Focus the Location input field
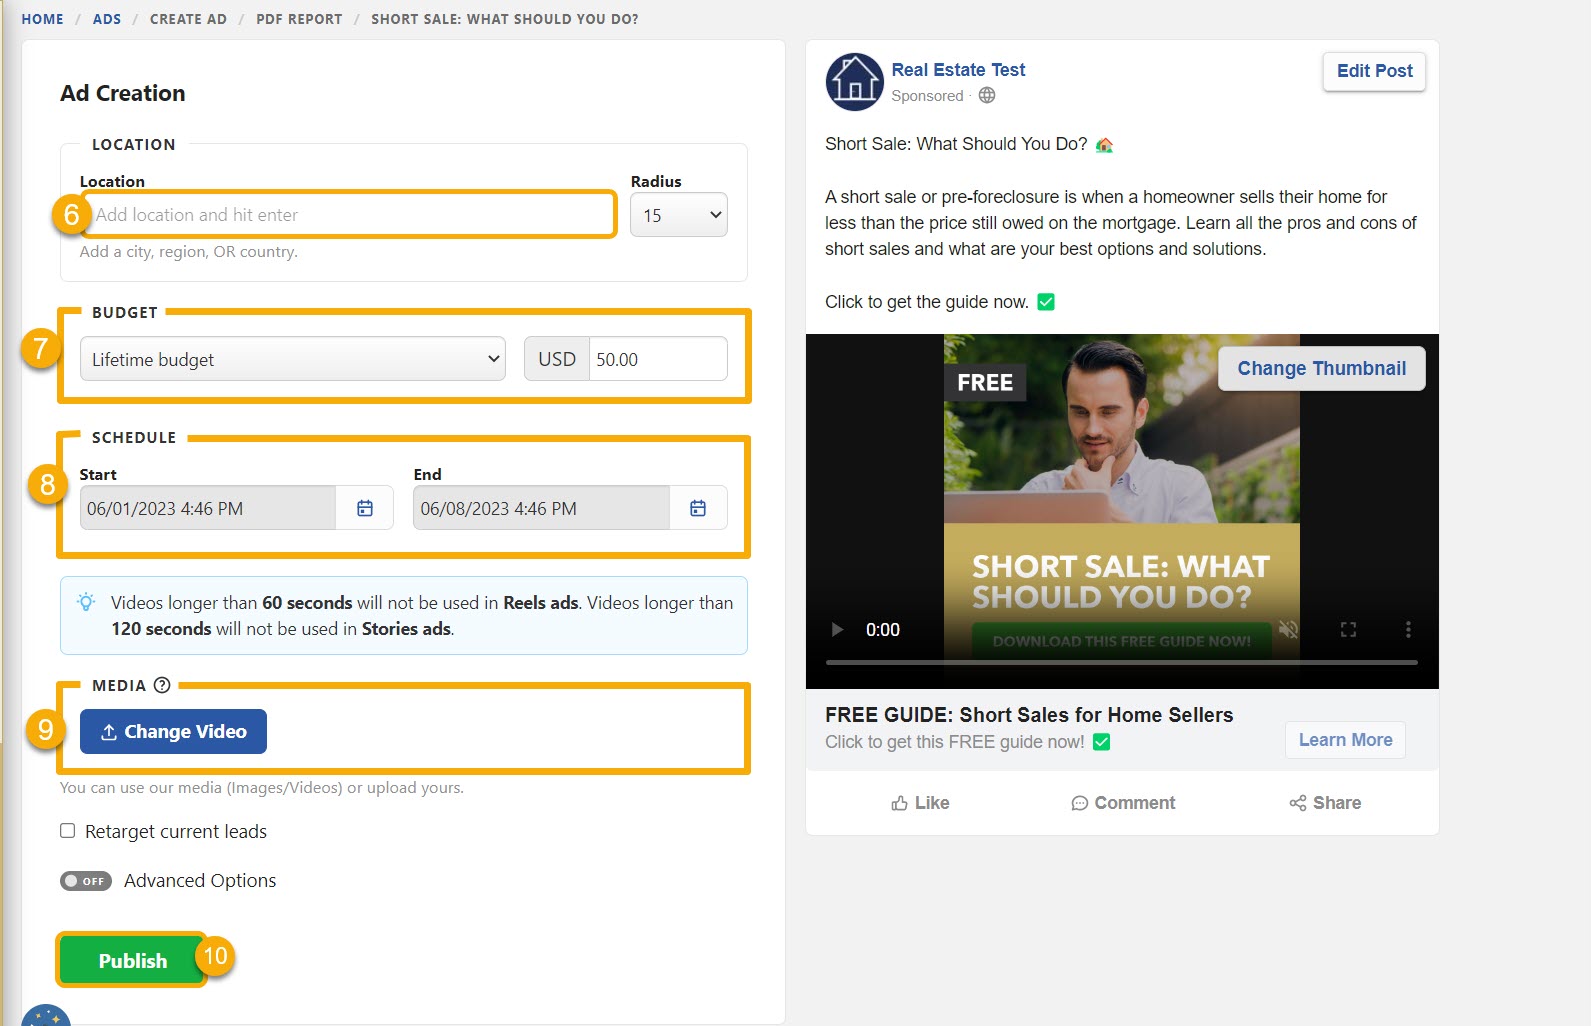 349,214
